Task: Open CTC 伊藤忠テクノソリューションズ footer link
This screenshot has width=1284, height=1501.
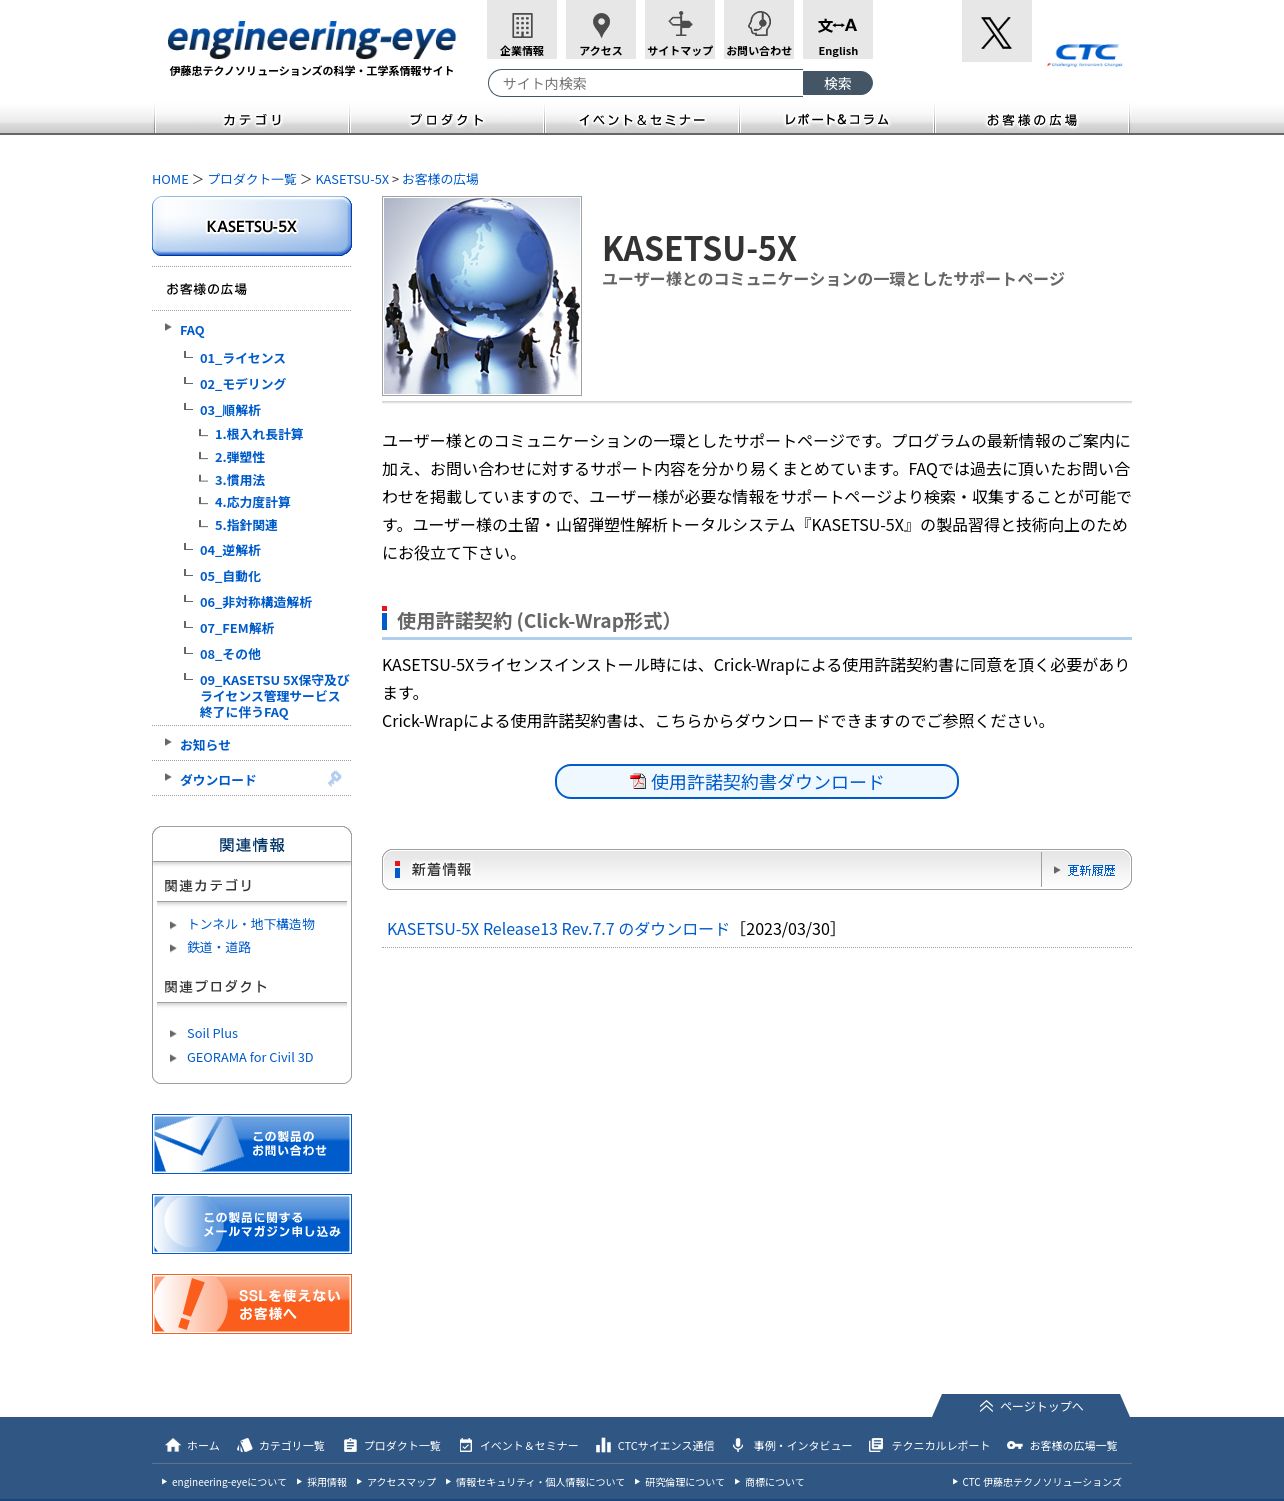Action: click(x=1042, y=1482)
